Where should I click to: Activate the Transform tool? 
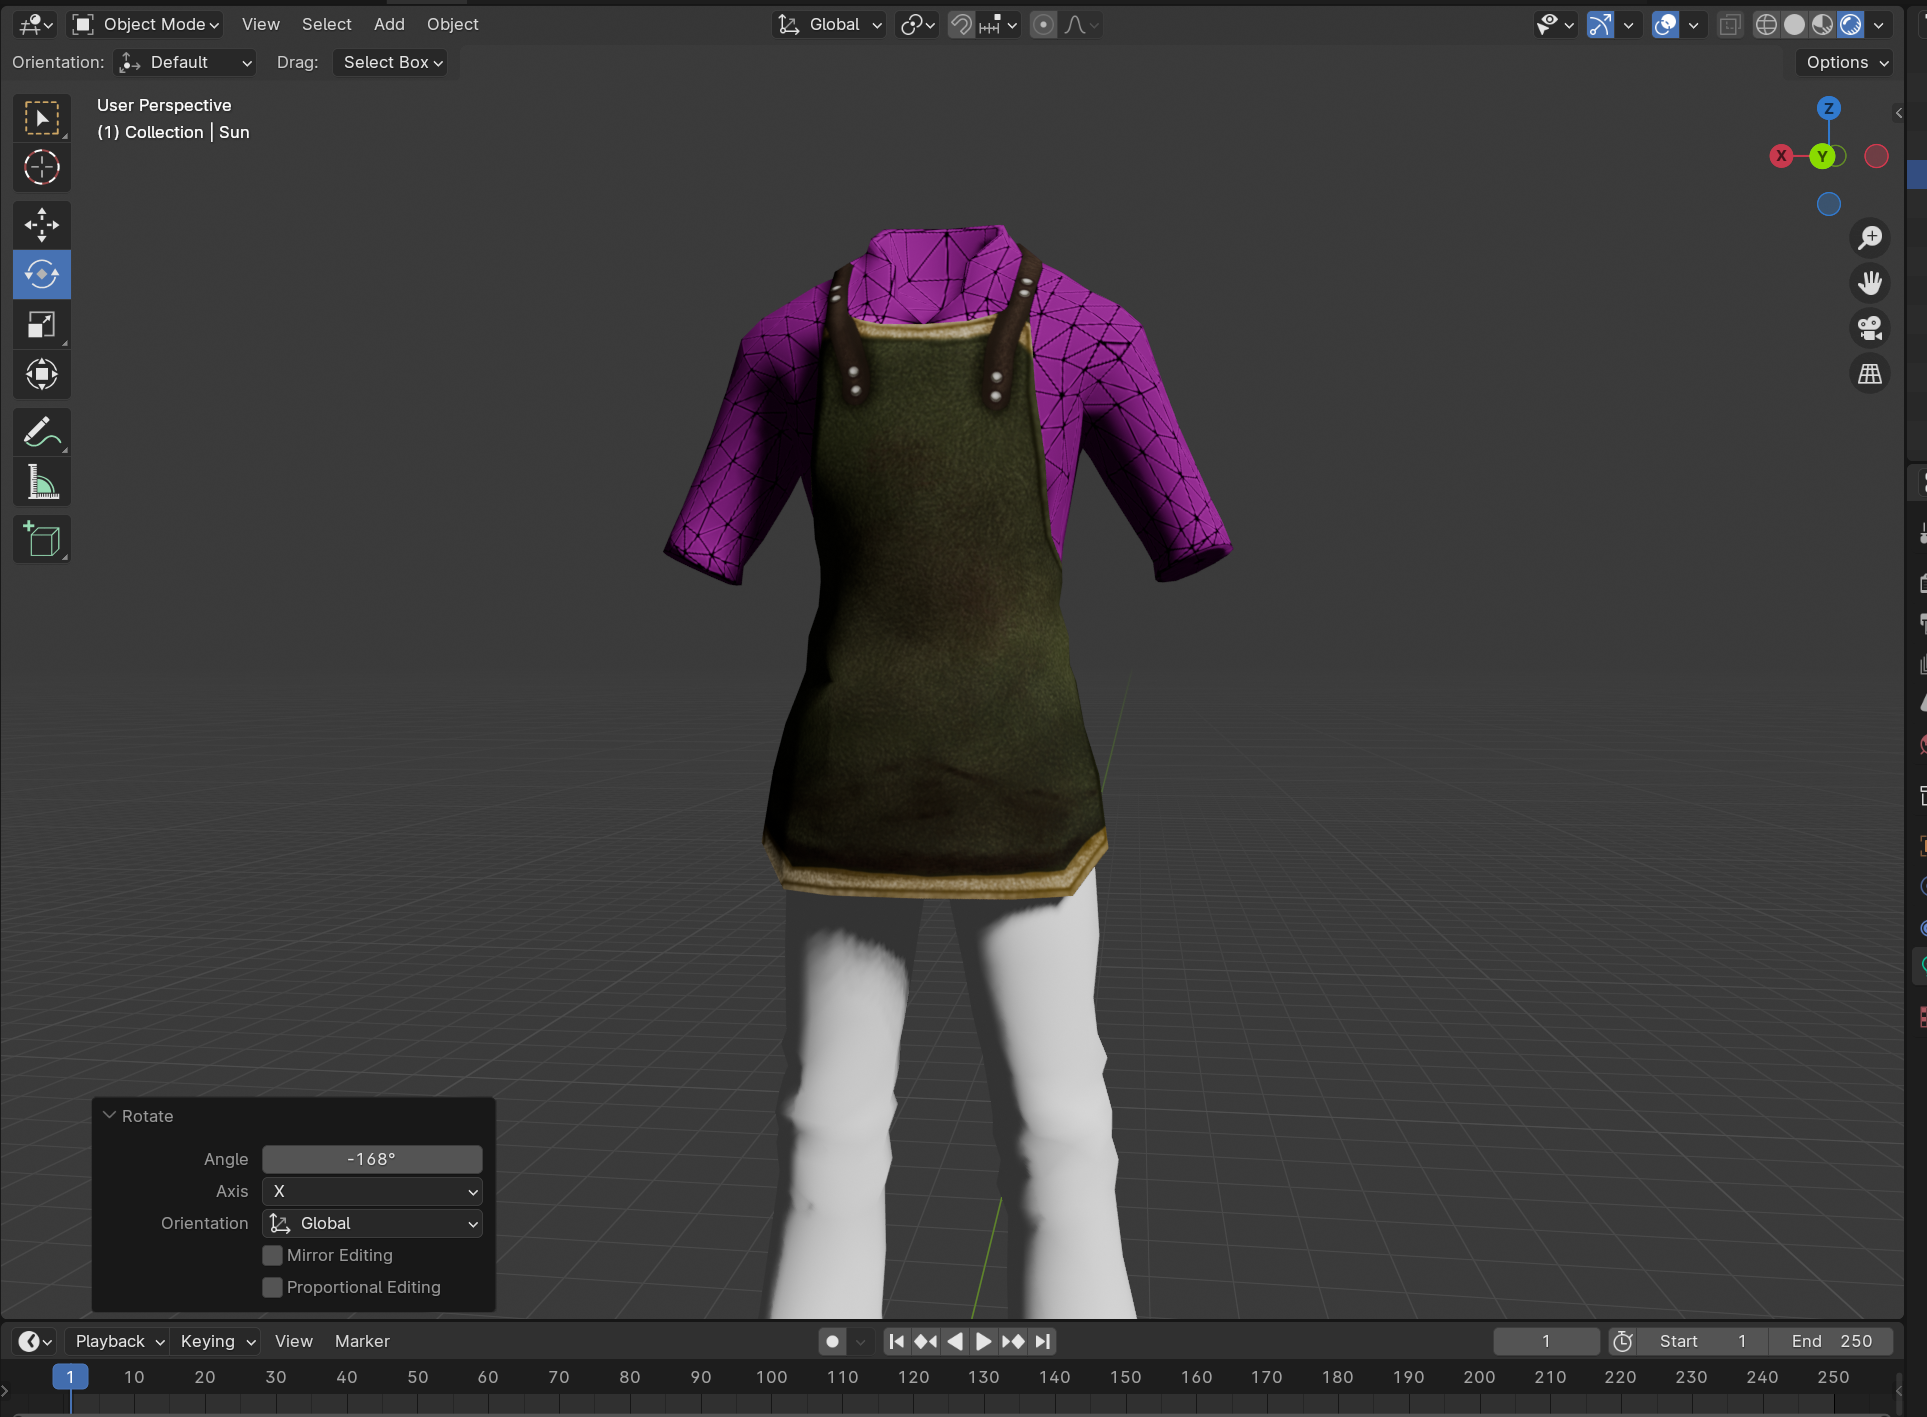tap(41, 375)
